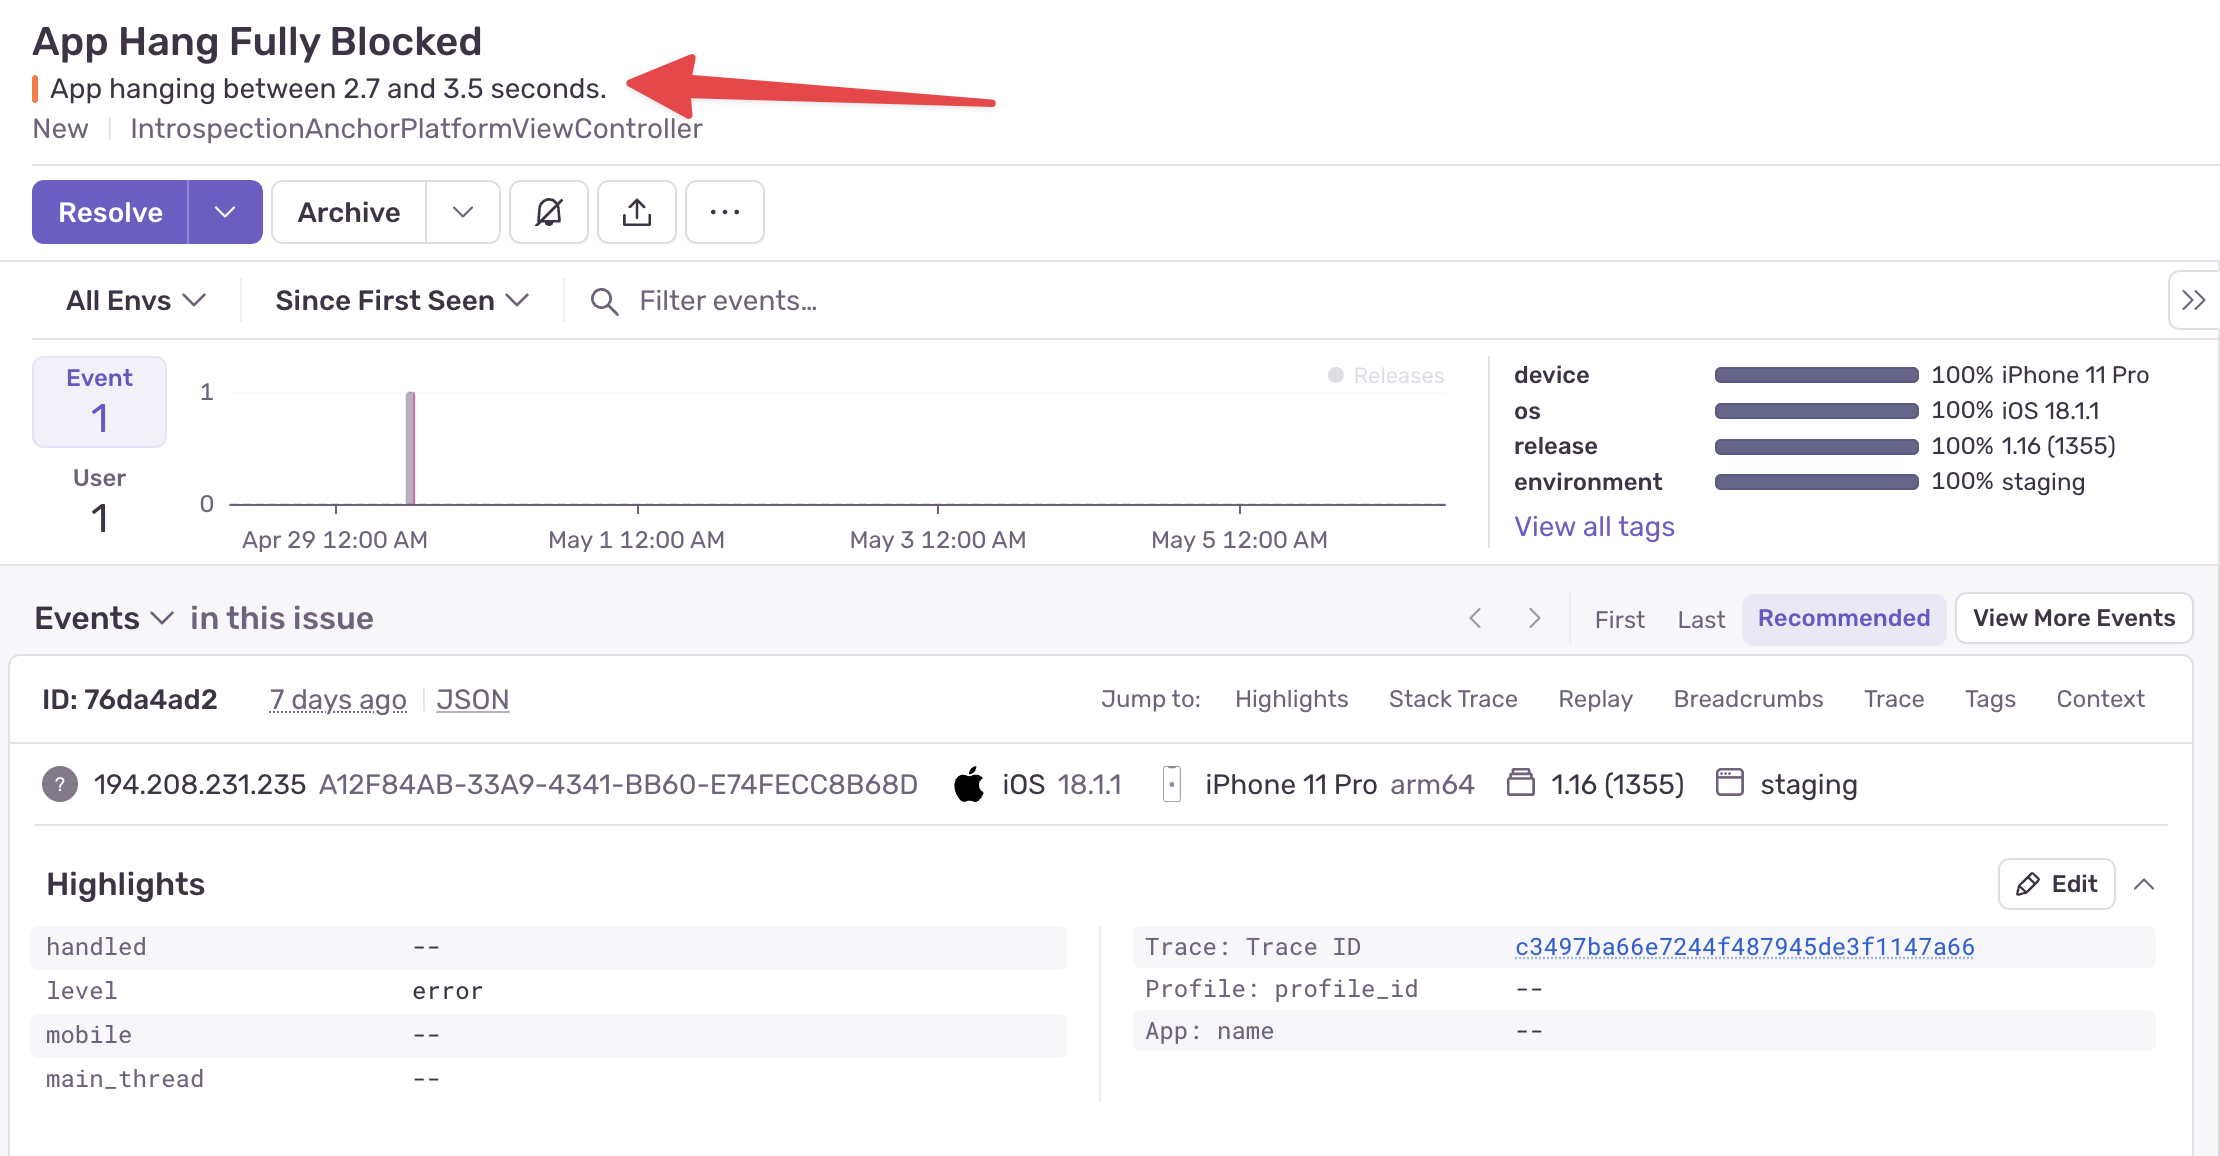Select the Event count toggle
Image resolution: width=2220 pixels, height=1156 pixels.
[x=99, y=401]
